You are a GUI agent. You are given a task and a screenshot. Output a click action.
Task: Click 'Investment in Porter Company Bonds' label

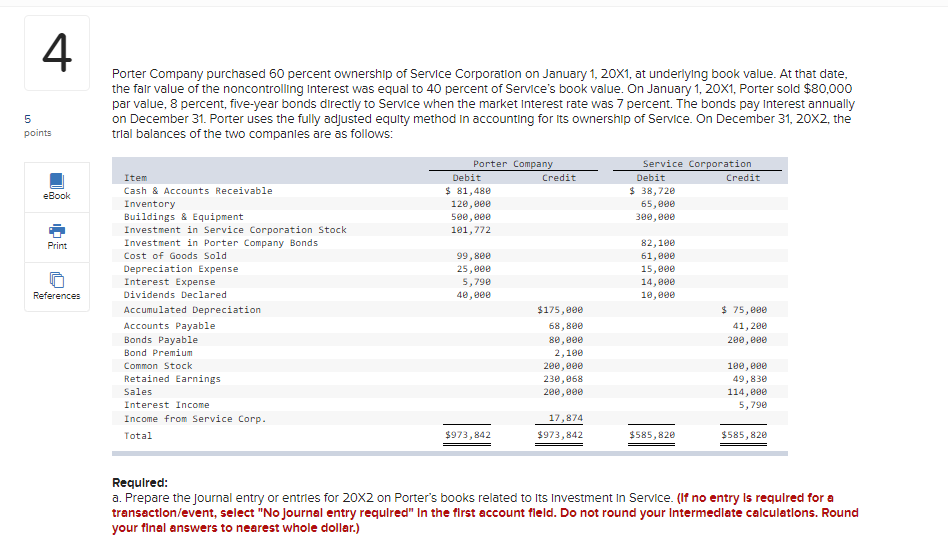(221, 243)
